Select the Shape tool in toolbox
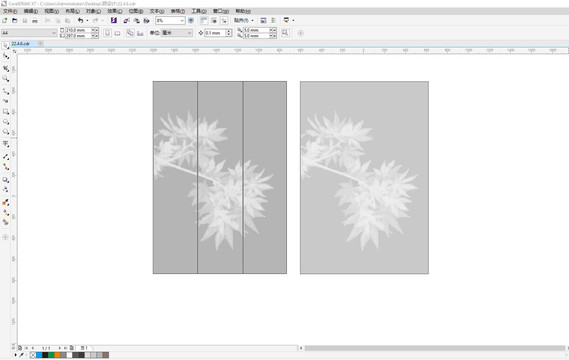Image resolution: width=569 pixels, height=360 pixels. [x=5, y=56]
